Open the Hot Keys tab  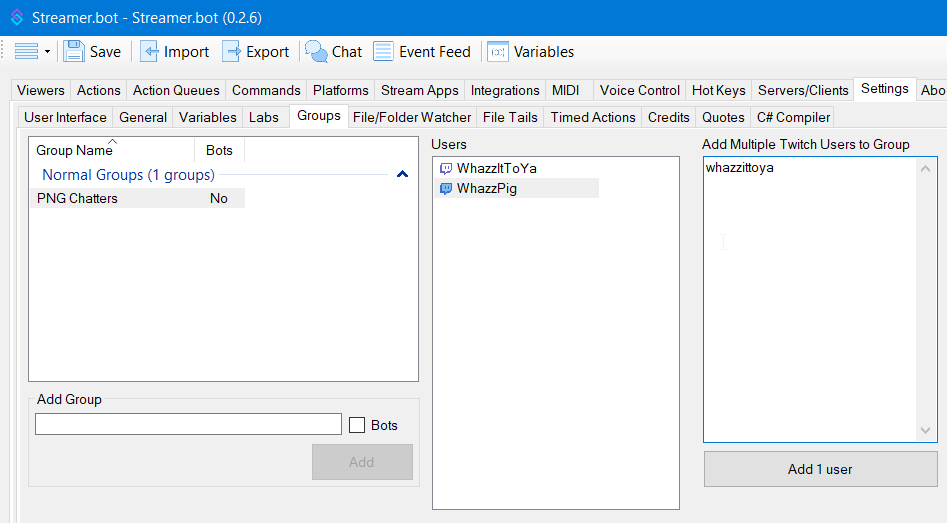tap(718, 90)
